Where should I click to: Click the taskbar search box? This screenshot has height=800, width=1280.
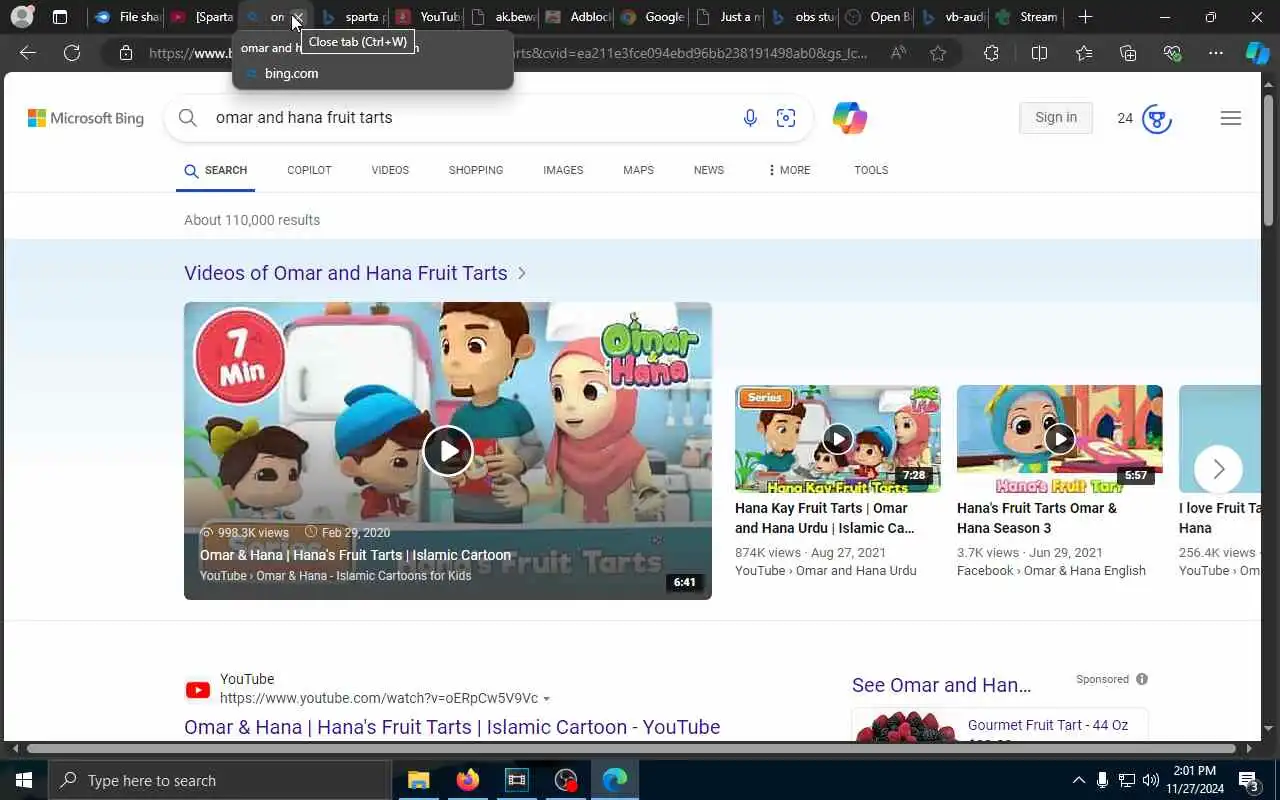point(219,780)
